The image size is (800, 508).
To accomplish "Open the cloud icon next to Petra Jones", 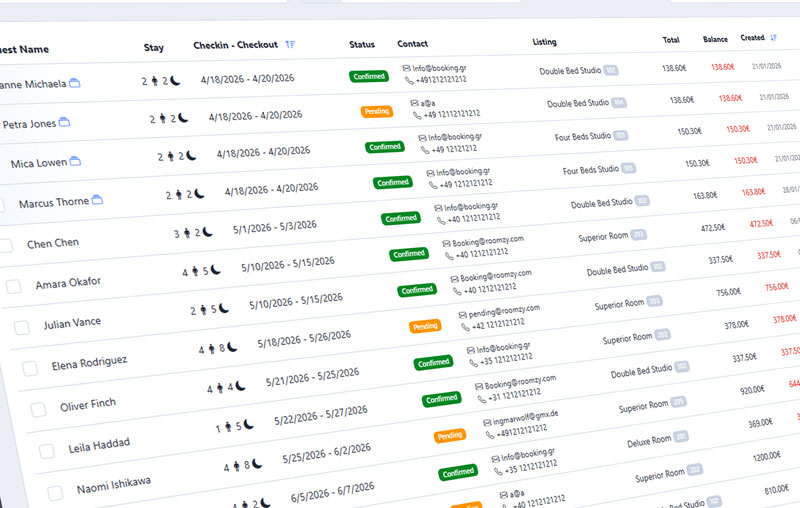I will 64,122.
